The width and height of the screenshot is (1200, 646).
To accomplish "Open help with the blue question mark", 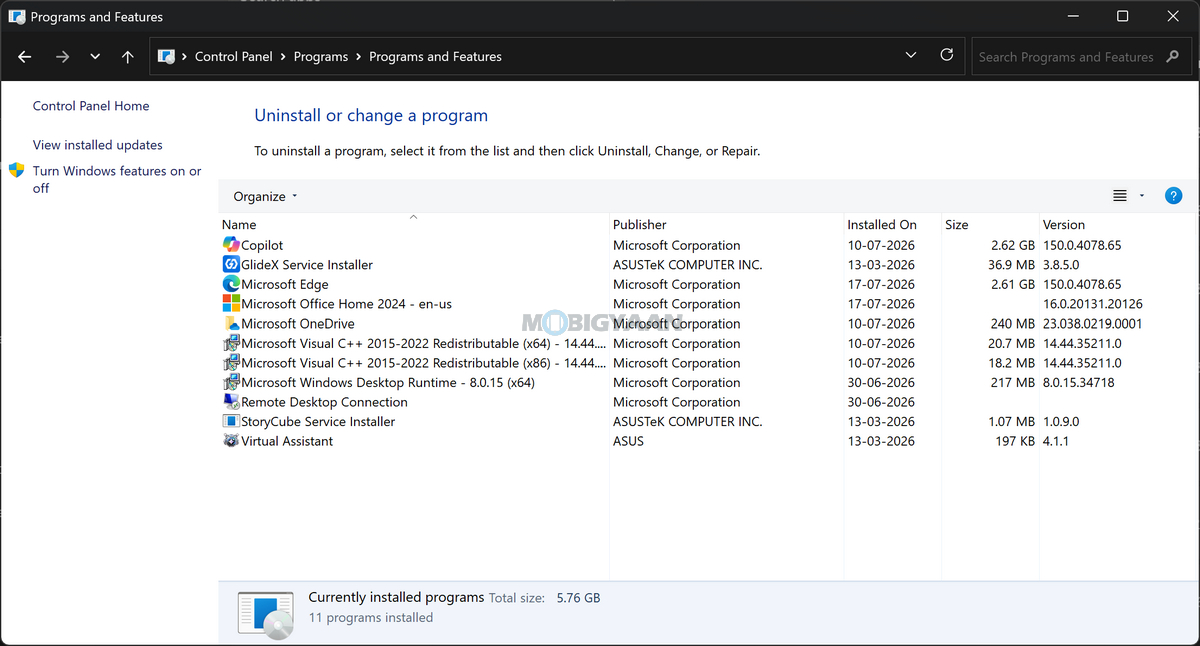I will [x=1173, y=196].
